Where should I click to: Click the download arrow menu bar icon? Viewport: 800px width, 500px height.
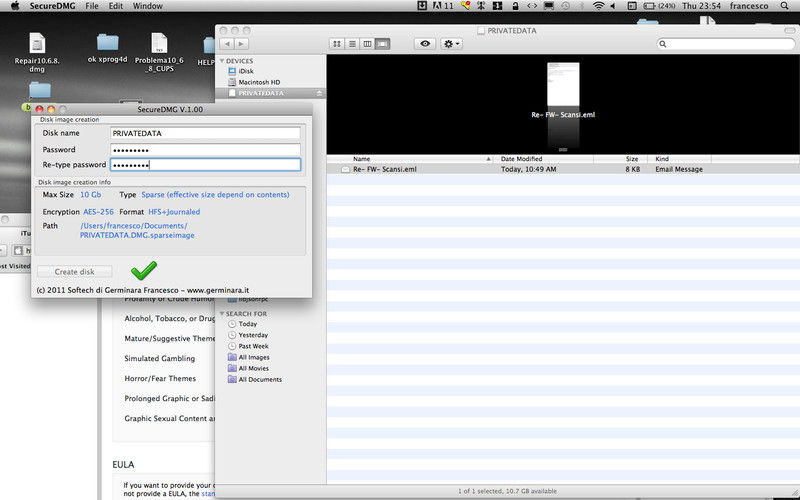[x=422, y=6]
